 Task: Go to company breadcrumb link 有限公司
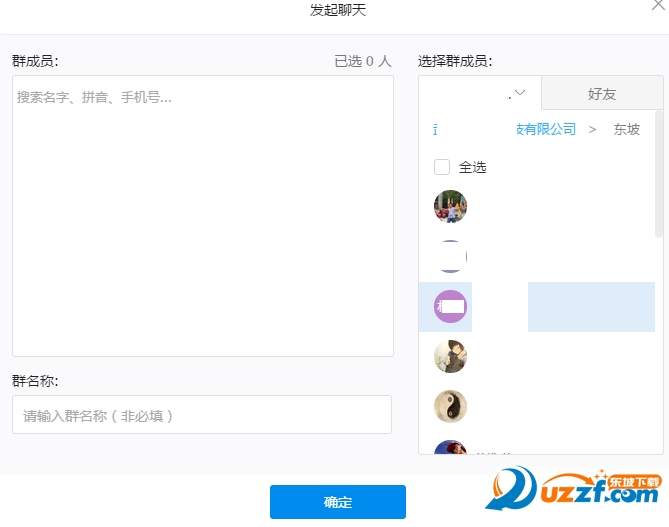click(546, 129)
